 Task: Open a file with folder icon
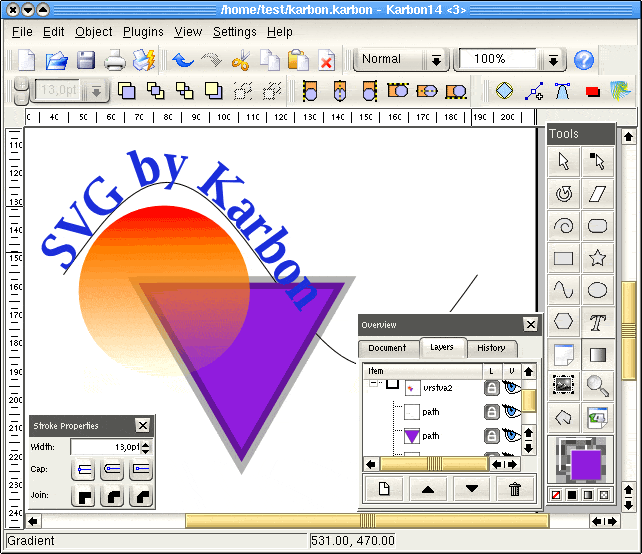pyautogui.click(x=56, y=60)
